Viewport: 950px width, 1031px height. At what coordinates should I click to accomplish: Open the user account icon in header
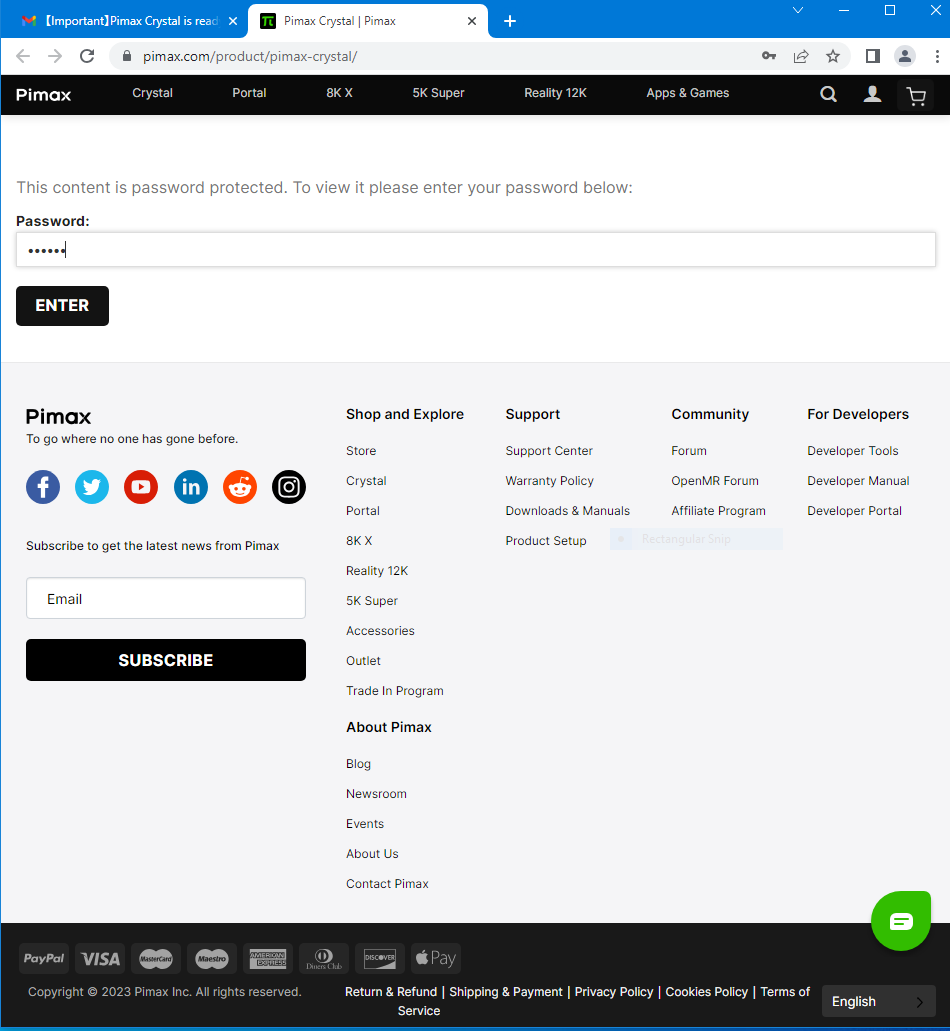[872, 94]
